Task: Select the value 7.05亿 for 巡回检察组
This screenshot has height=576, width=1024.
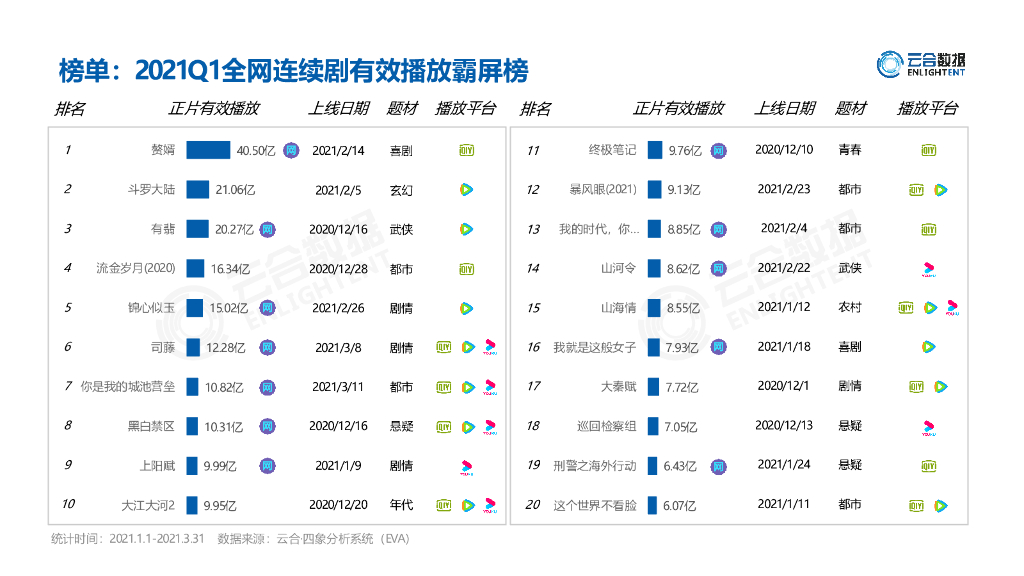Action: pos(680,427)
